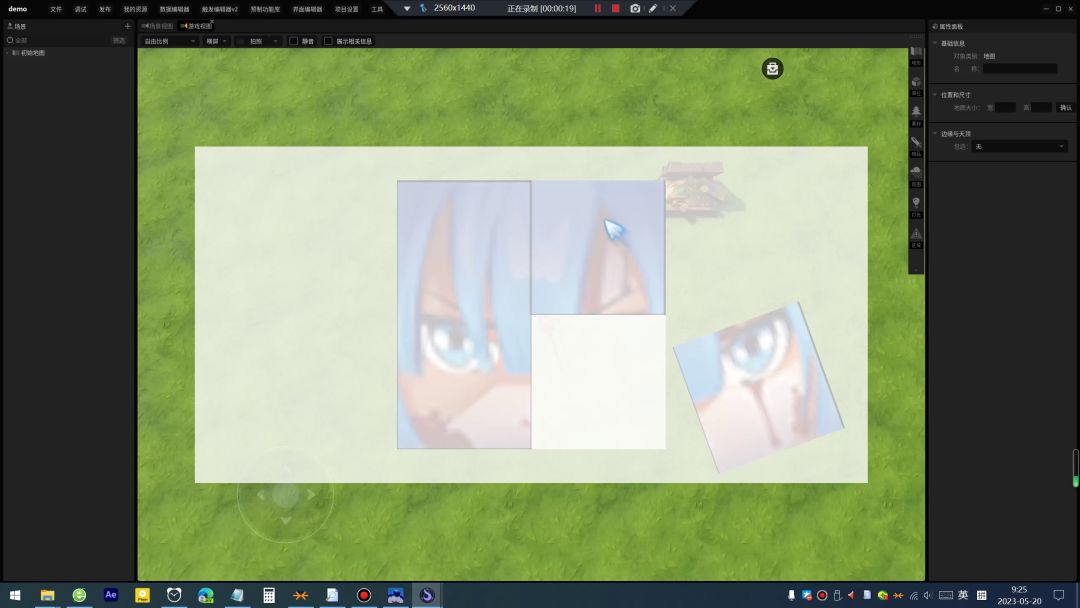
Task: Collapse the 基础信息 section
Action: coord(935,43)
